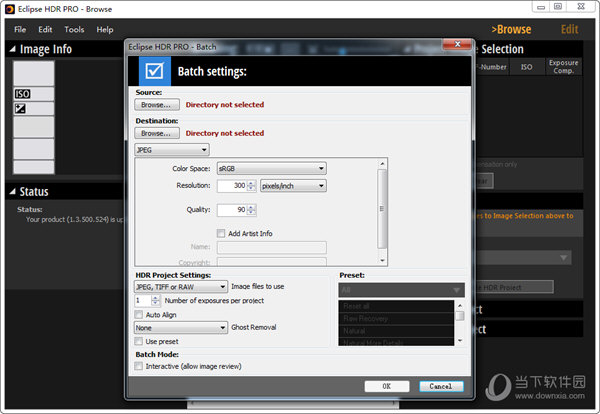Switch to the Edit mode tab

tap(569, 29)
